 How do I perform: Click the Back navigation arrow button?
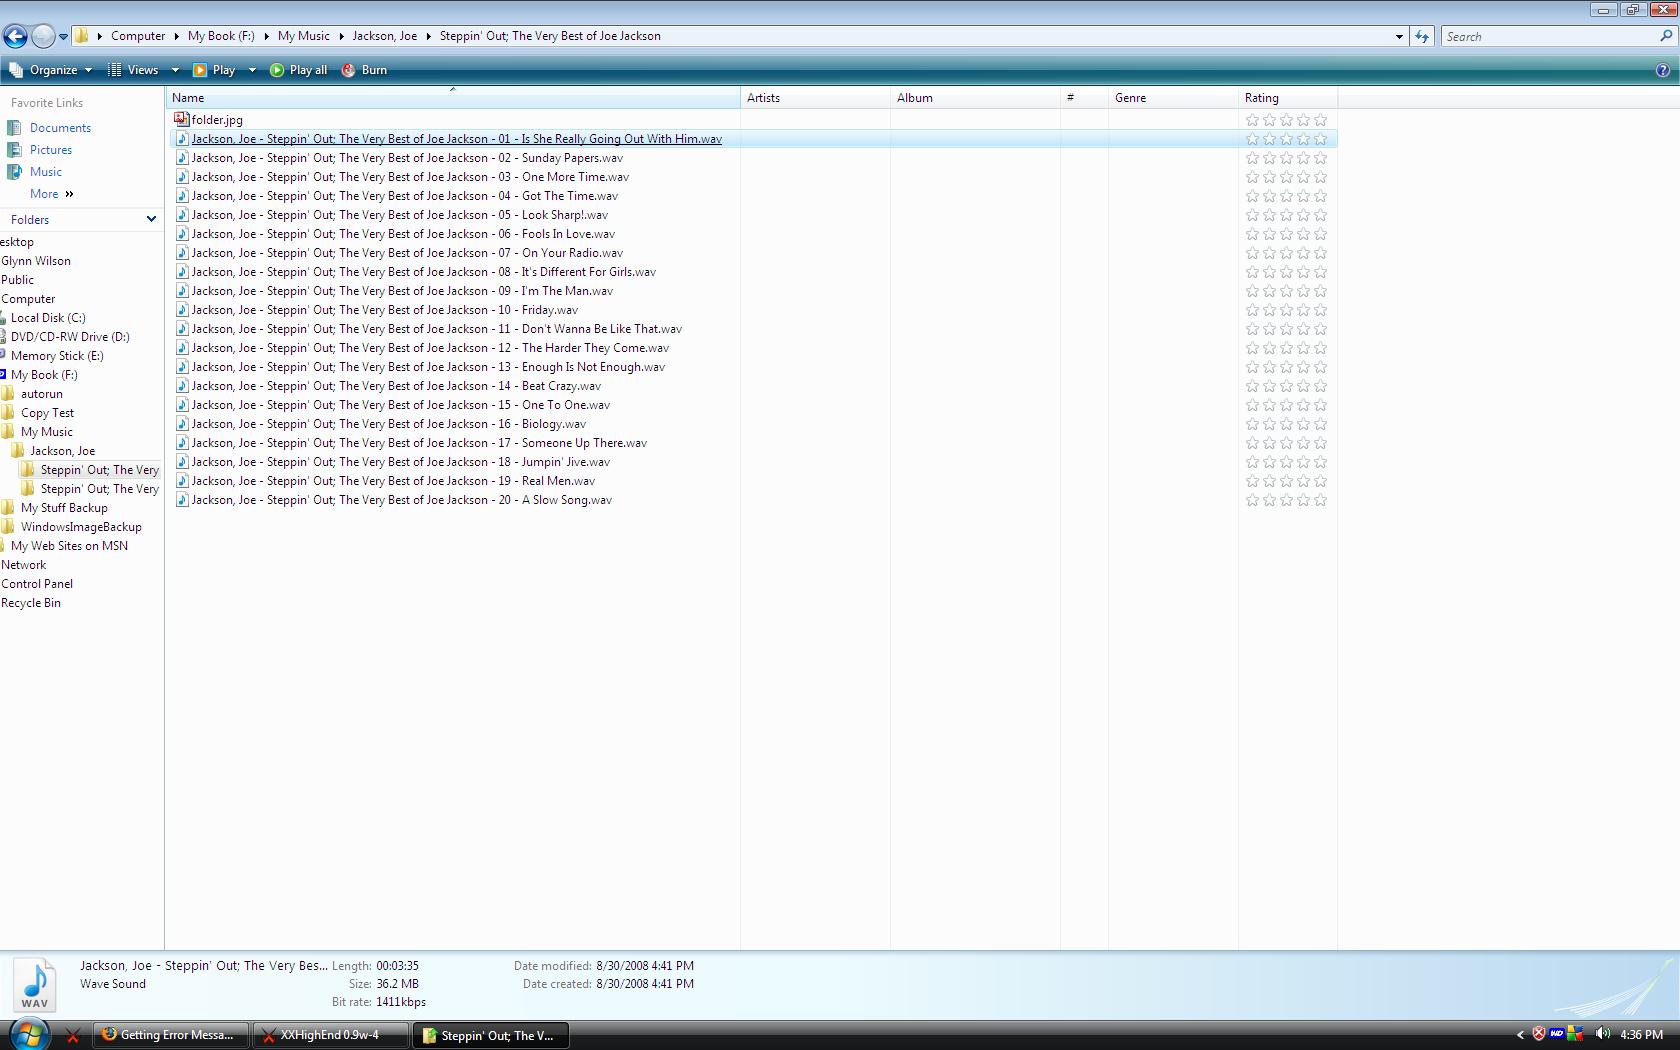pyautogui.click(x=15, y=37)
